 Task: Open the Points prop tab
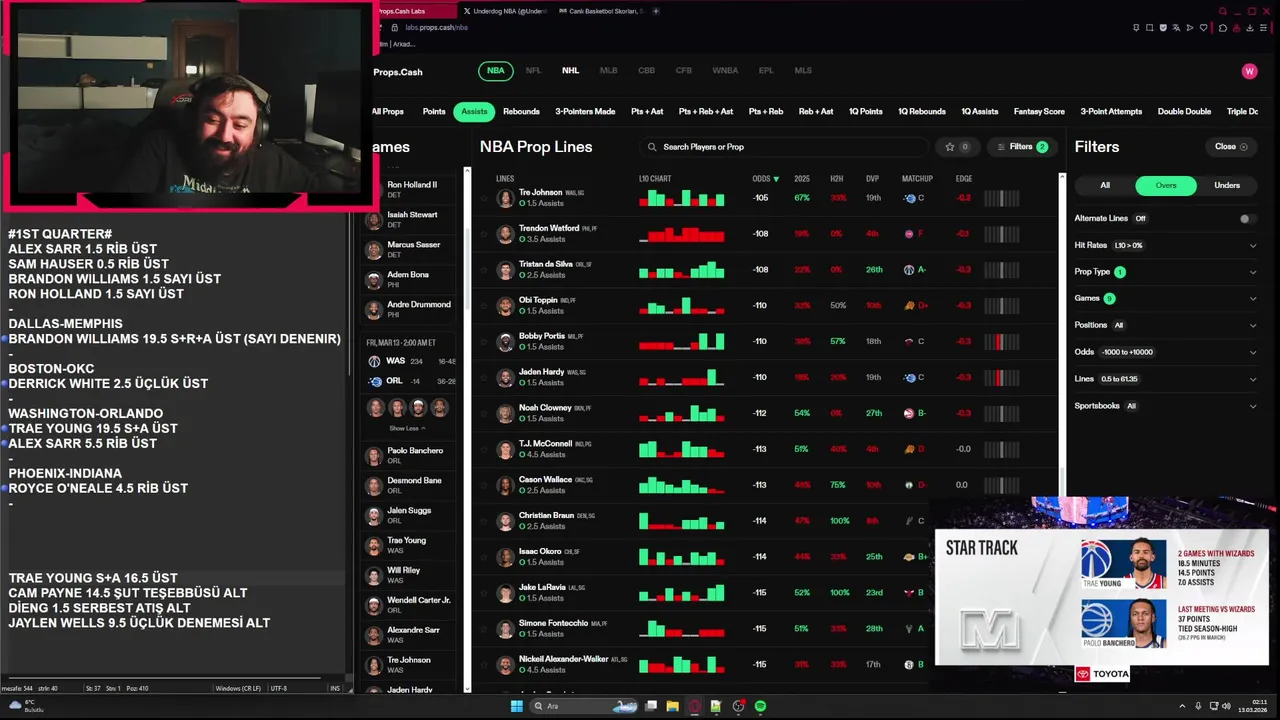(x=434, y=112)
